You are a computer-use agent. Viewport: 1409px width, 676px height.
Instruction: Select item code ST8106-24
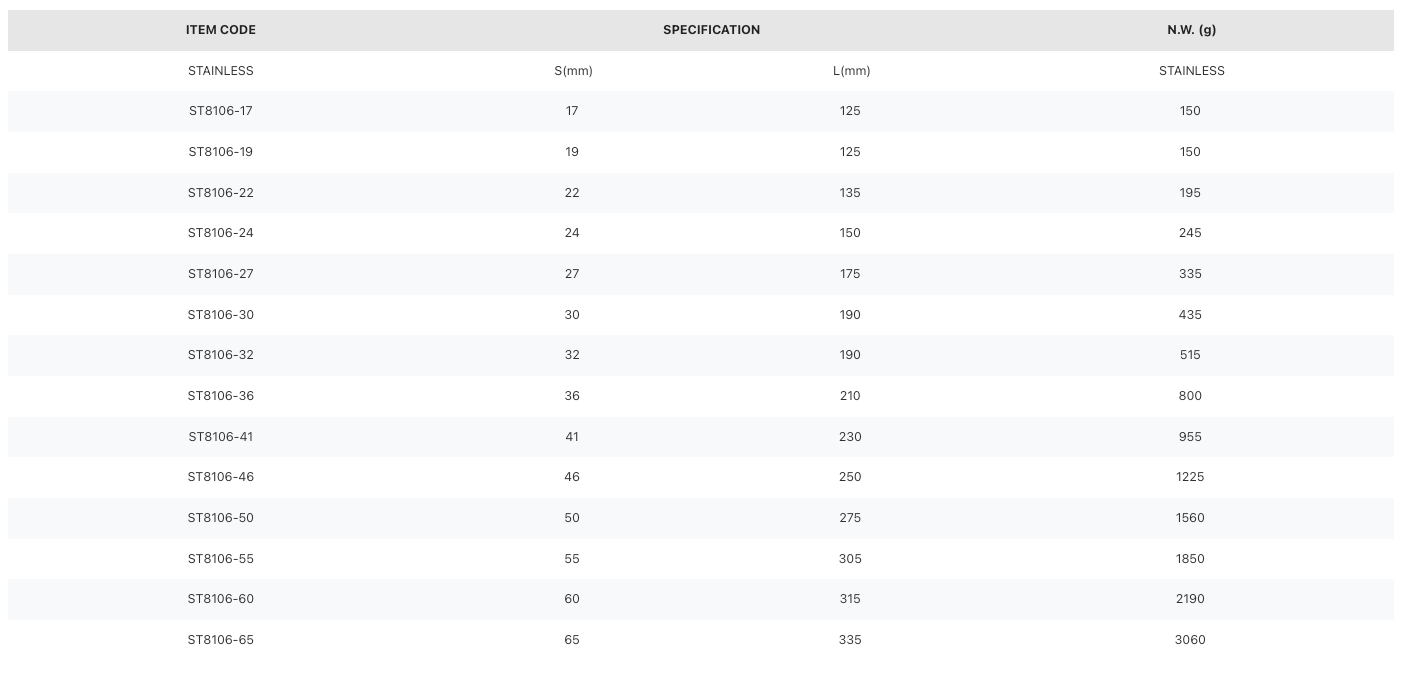[x=221, y=233]
